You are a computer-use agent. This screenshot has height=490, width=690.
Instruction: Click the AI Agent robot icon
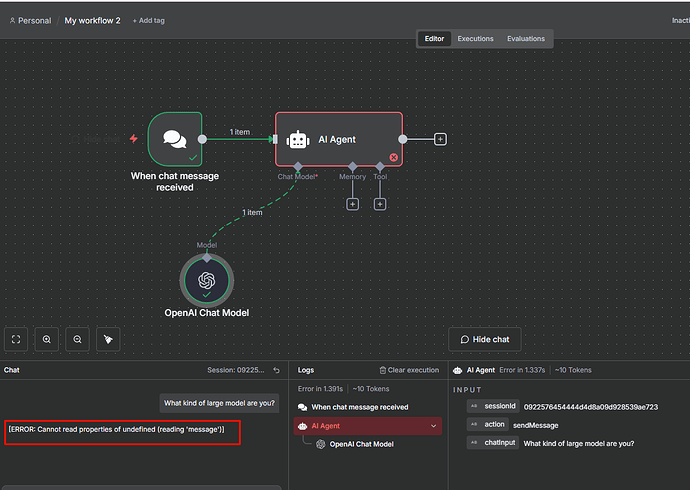pos(297,140)
